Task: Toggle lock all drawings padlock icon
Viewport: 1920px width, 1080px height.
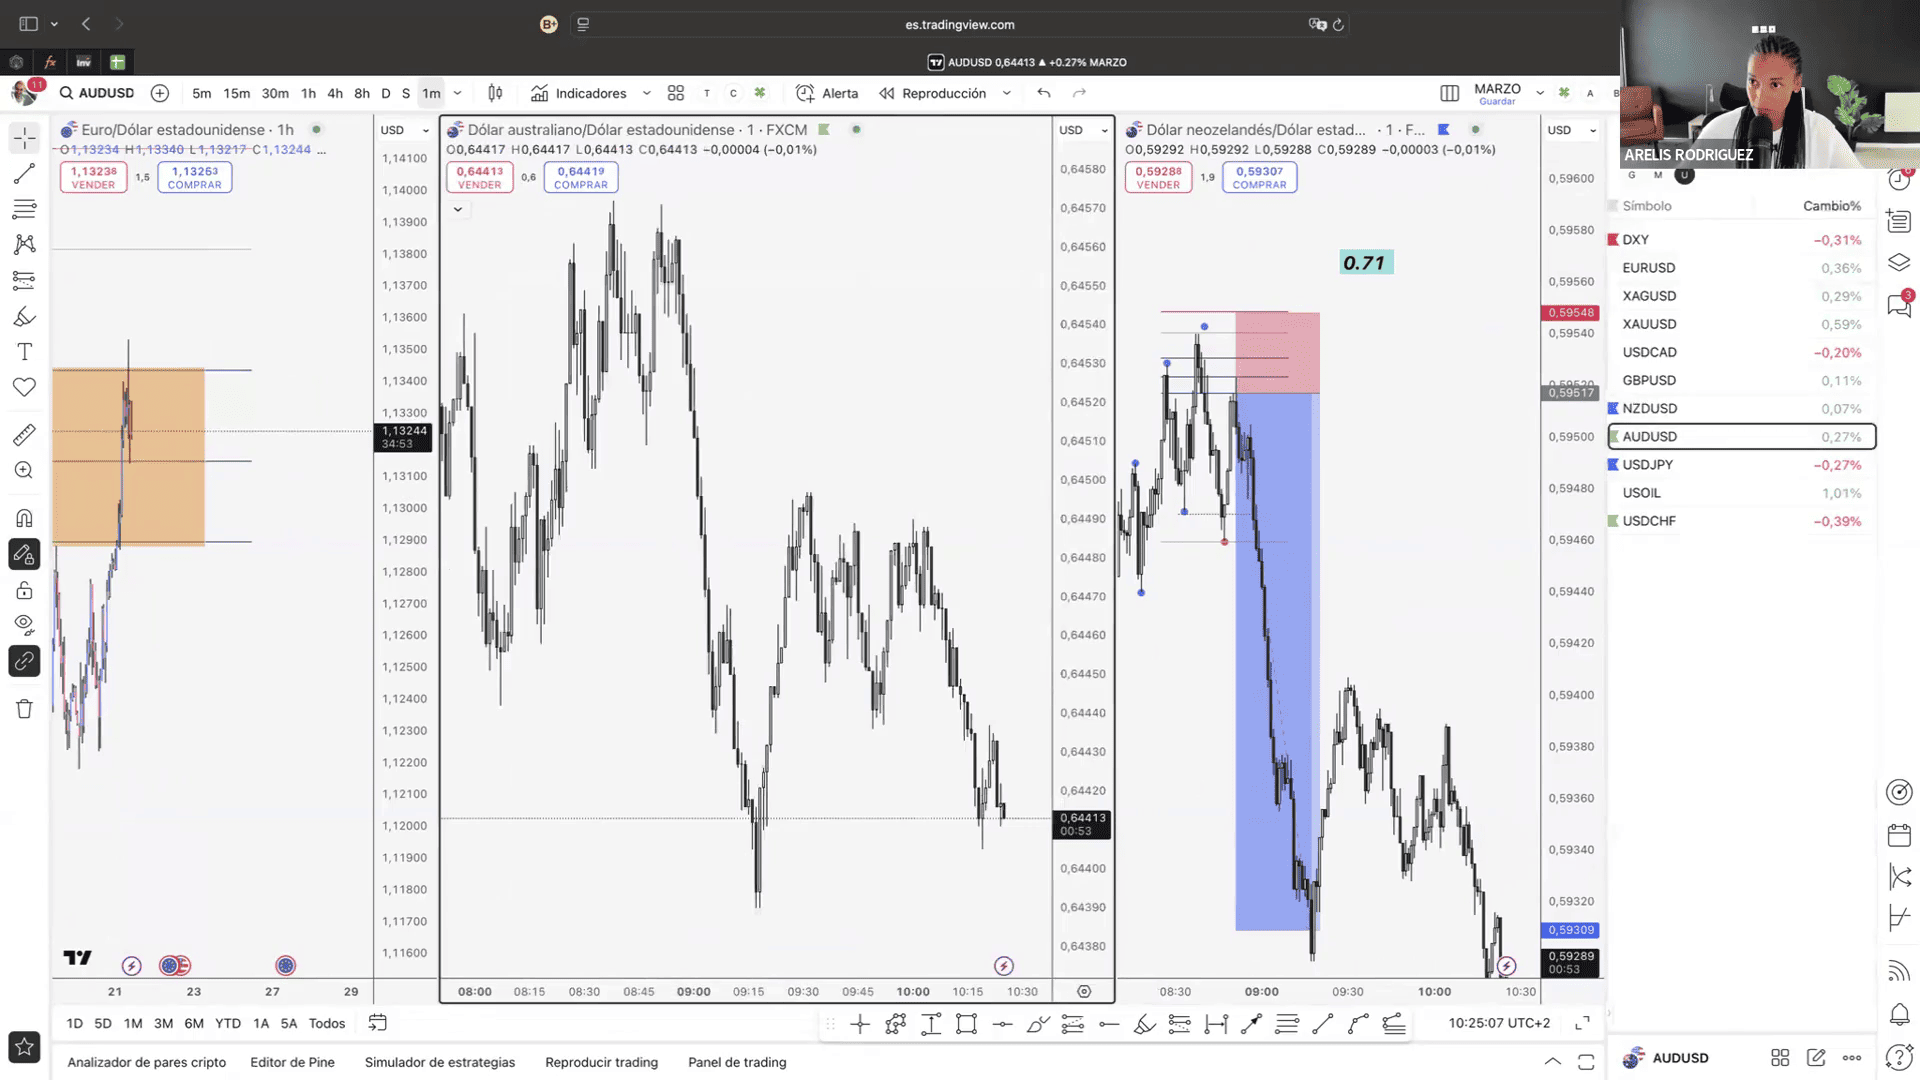Action: pyautogui.click(x=24, y=591)
